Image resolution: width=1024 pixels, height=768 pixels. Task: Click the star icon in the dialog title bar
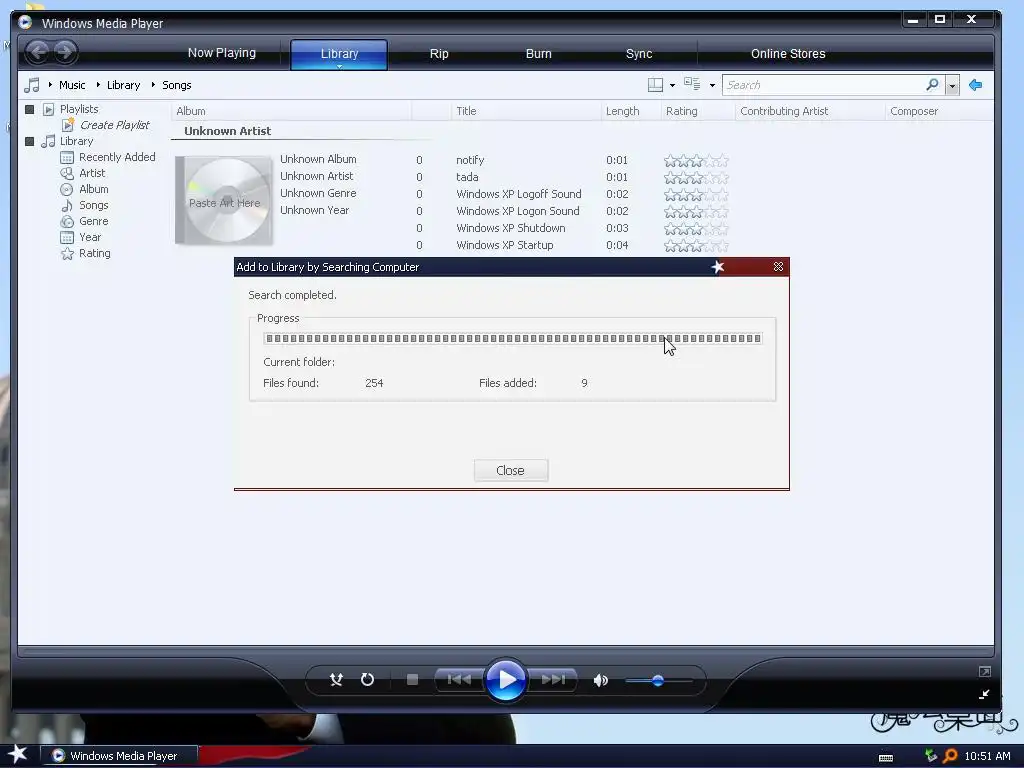click(x=718, y=266)
